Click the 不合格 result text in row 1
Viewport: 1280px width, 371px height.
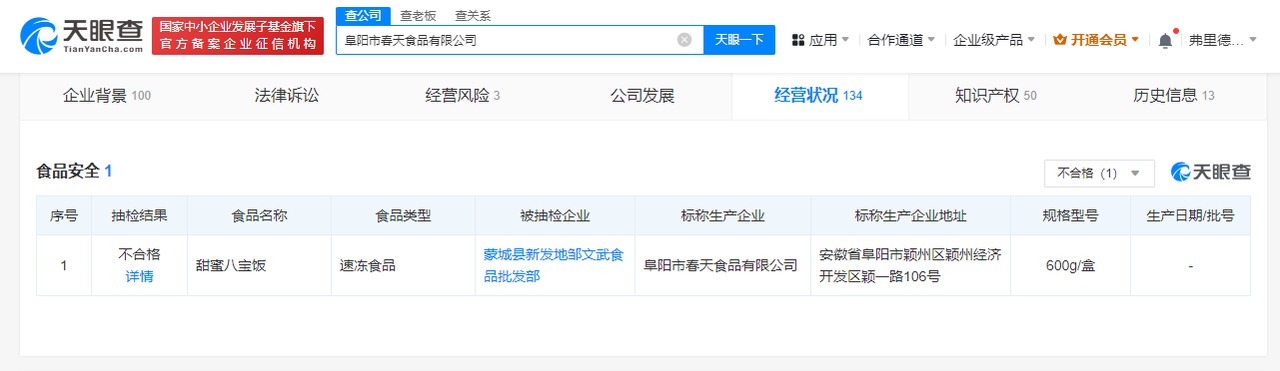(x=139, y=255)
